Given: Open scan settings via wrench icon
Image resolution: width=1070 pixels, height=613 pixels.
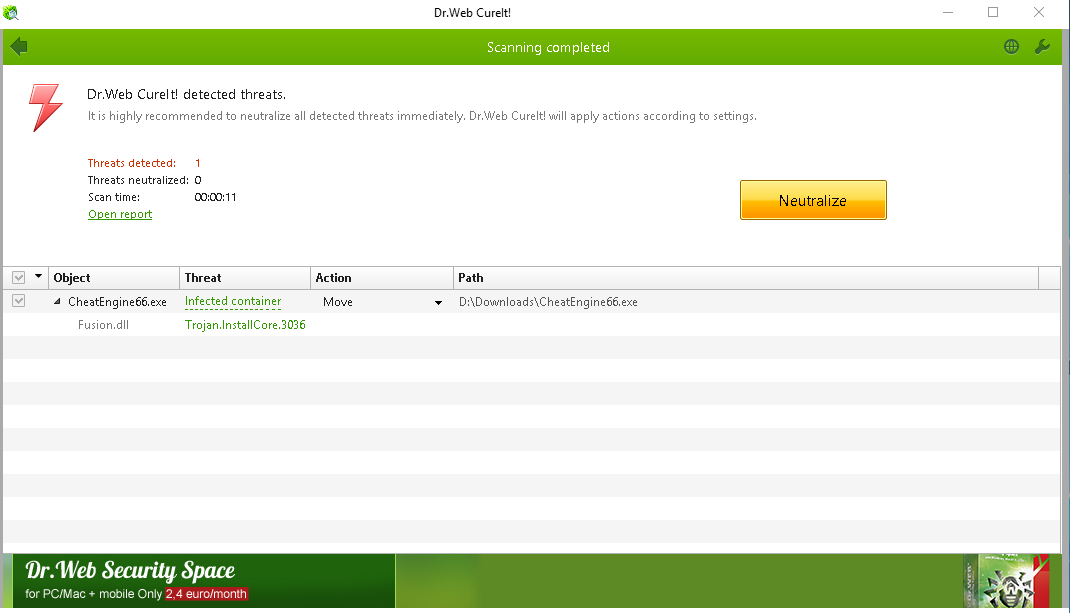Looking at the screenshot, I should click(1041, 47).
